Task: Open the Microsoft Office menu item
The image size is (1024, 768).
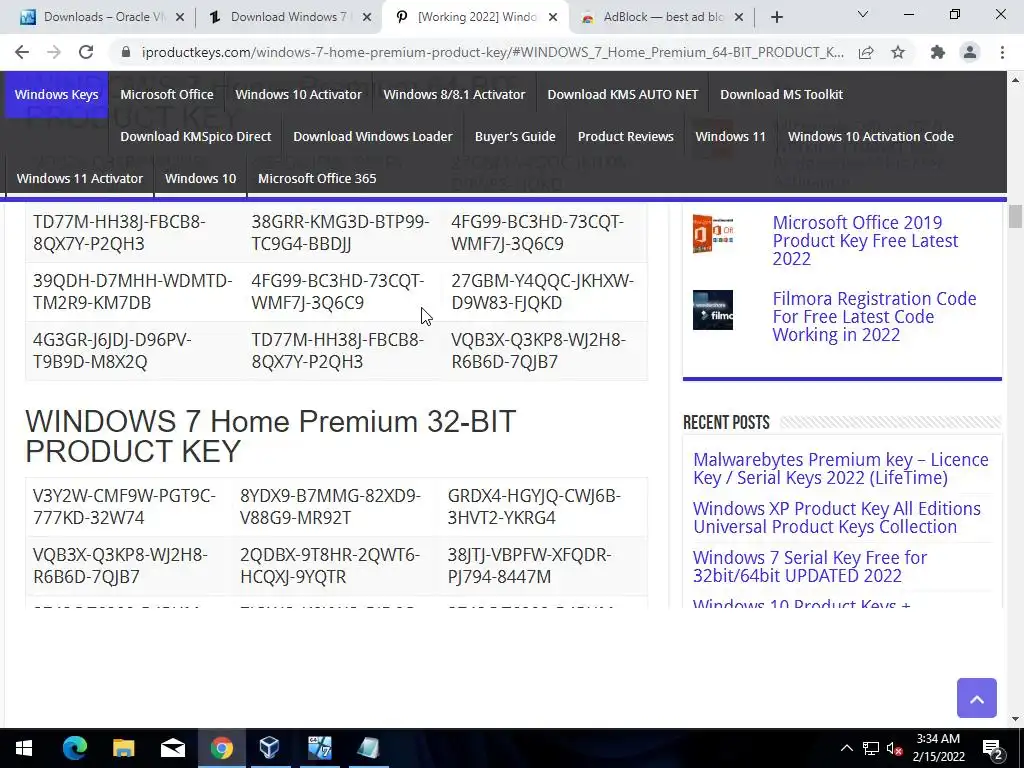Action: tap(167, 94)
